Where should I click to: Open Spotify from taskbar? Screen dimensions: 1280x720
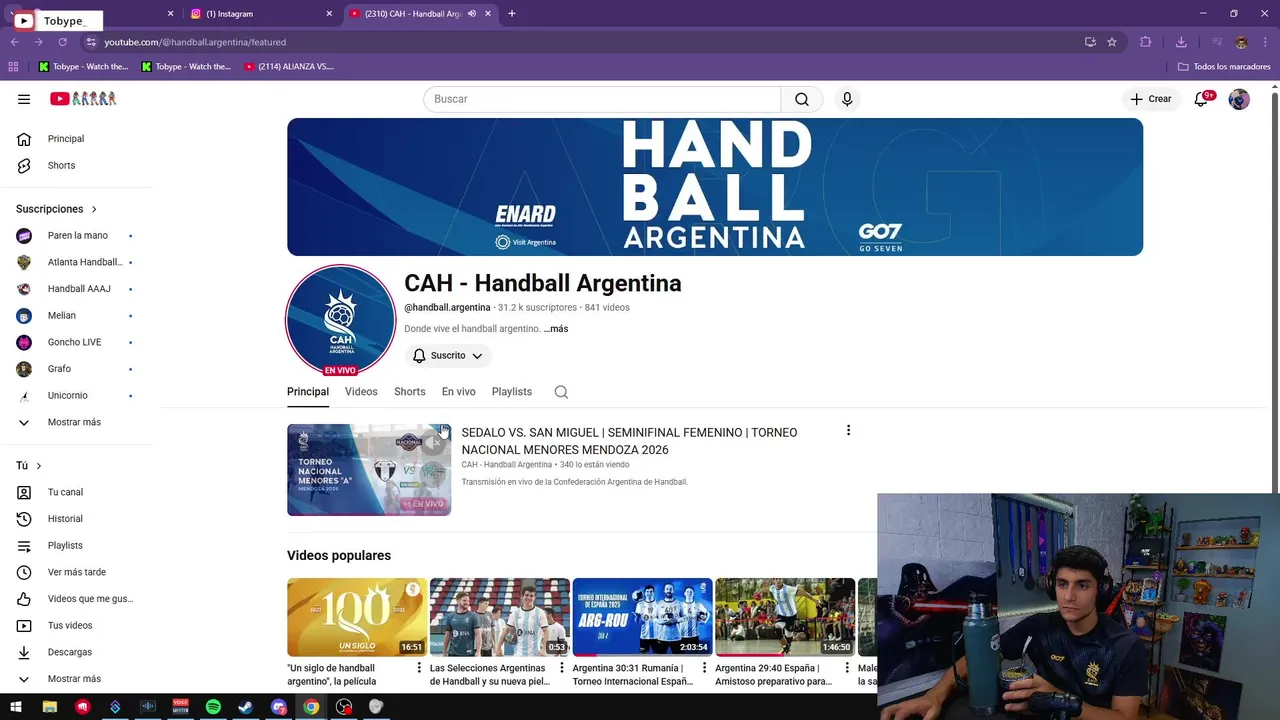pyautogui.click(x=213, y=707)
